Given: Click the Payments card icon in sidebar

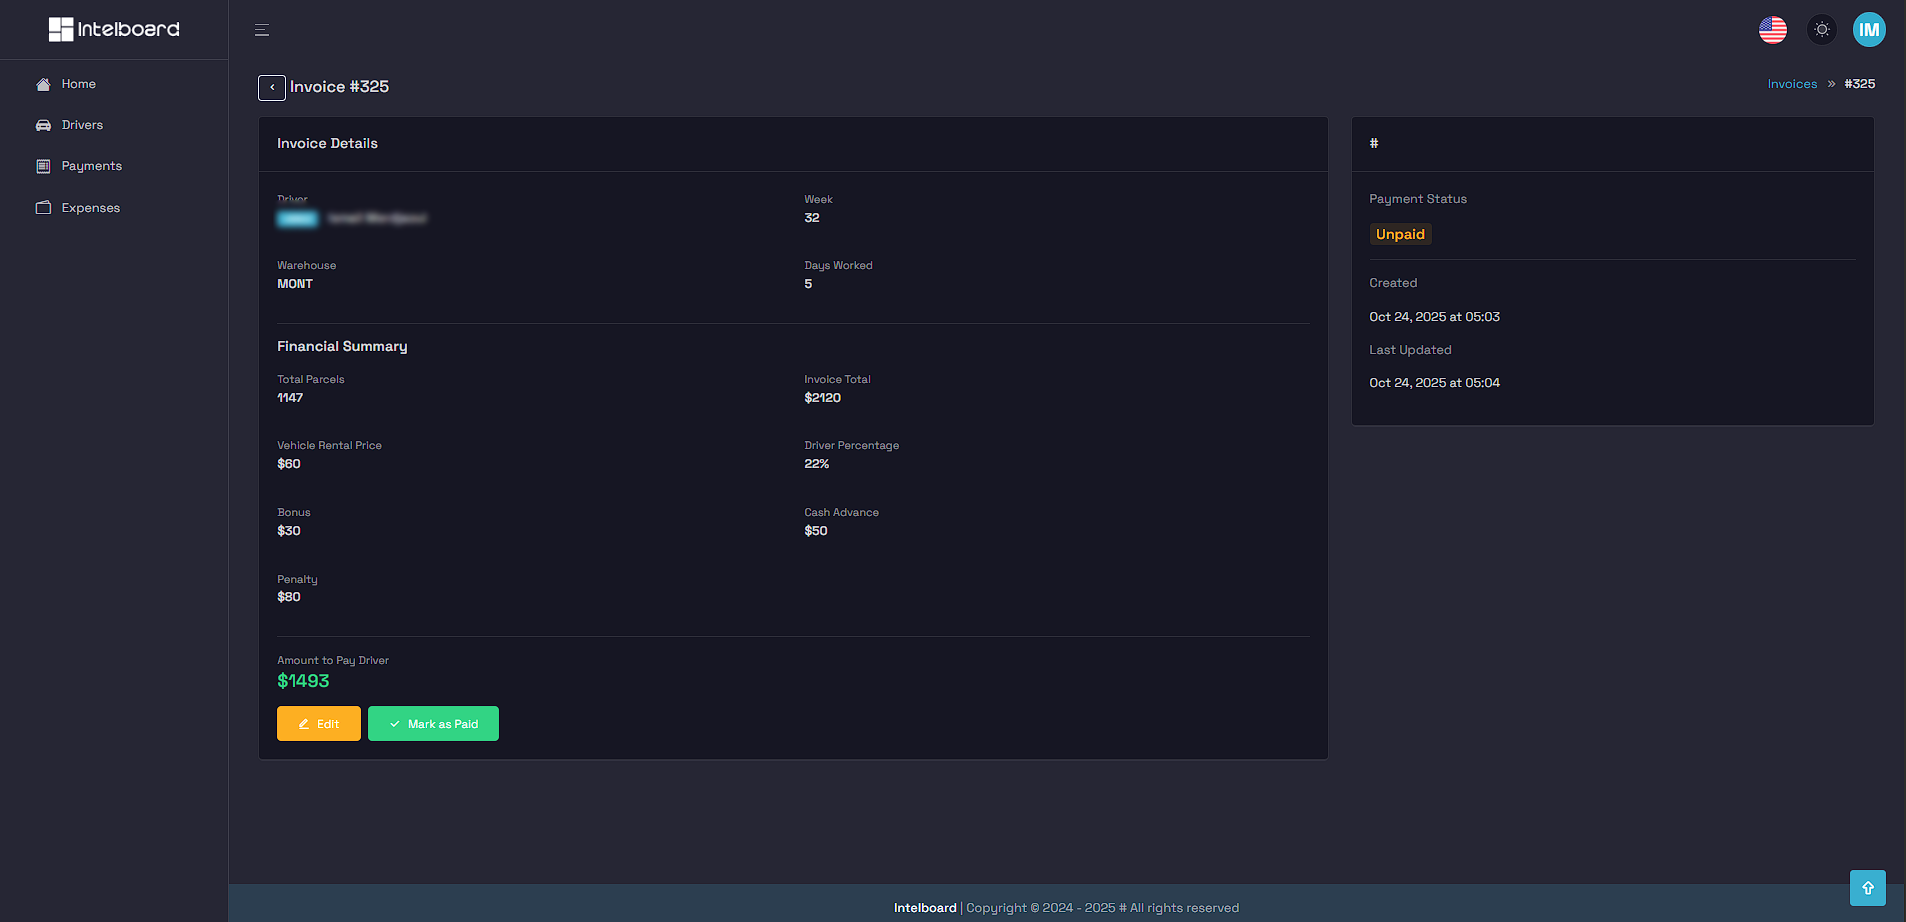Looking at the screenshot, I should 43,166.
